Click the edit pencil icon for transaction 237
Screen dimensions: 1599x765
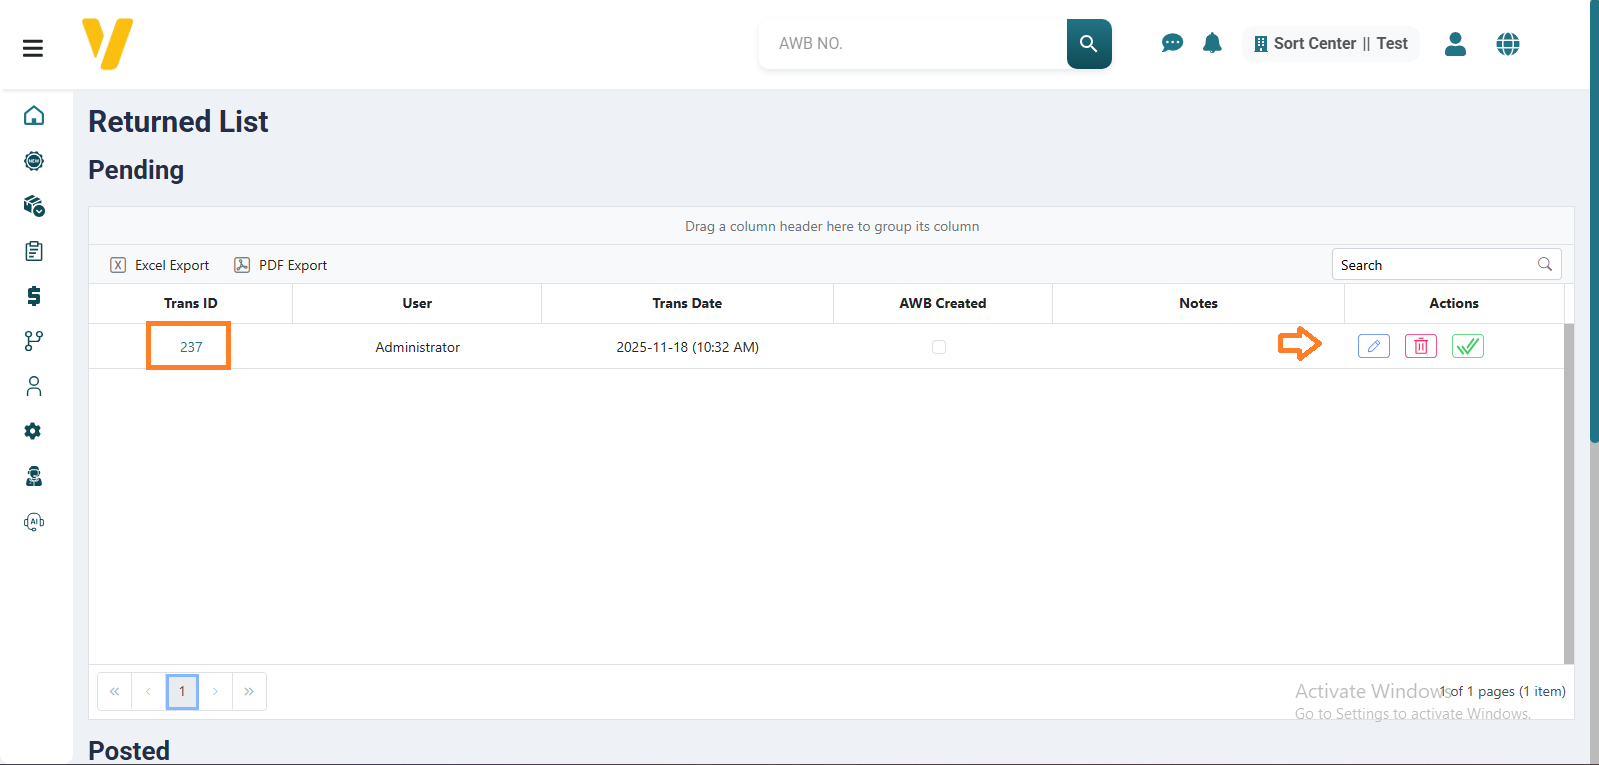tap(1373, 346)
